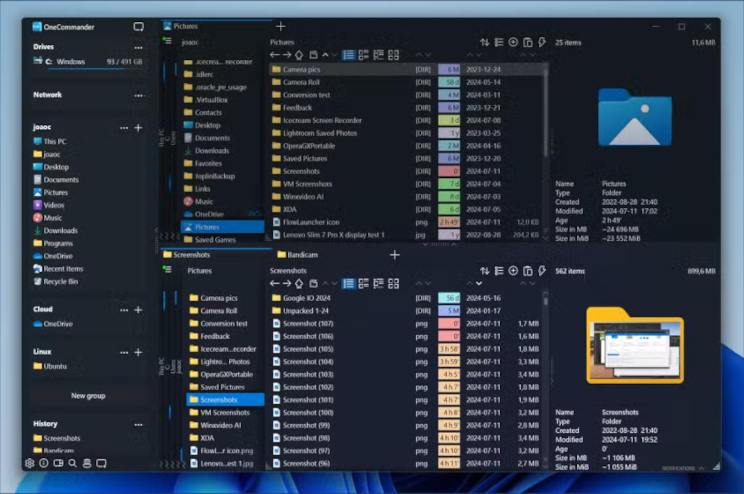Click the new item plus-circle icon in top pane
Viewport: 744px width, 494px height.
click(513, 43)
